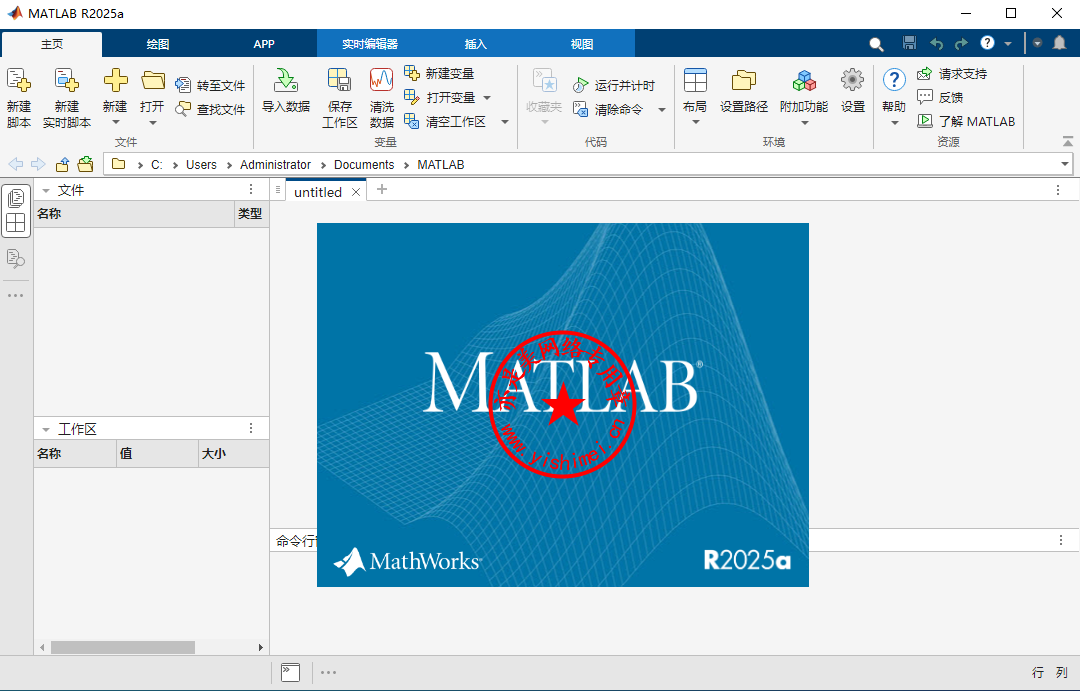The image size is (1080, 691).
Task: Toggle the code outline sidebar icon
Action: pyautogui.click(x=15, y=259)
